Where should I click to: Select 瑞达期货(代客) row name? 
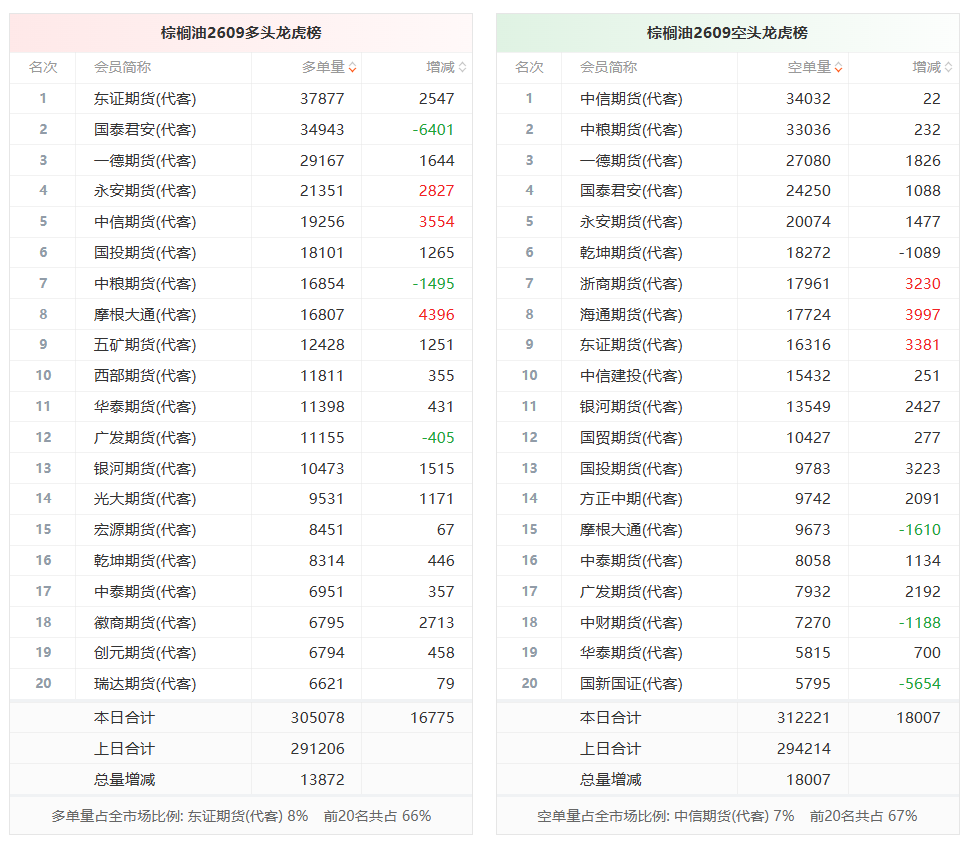[145, 684]
